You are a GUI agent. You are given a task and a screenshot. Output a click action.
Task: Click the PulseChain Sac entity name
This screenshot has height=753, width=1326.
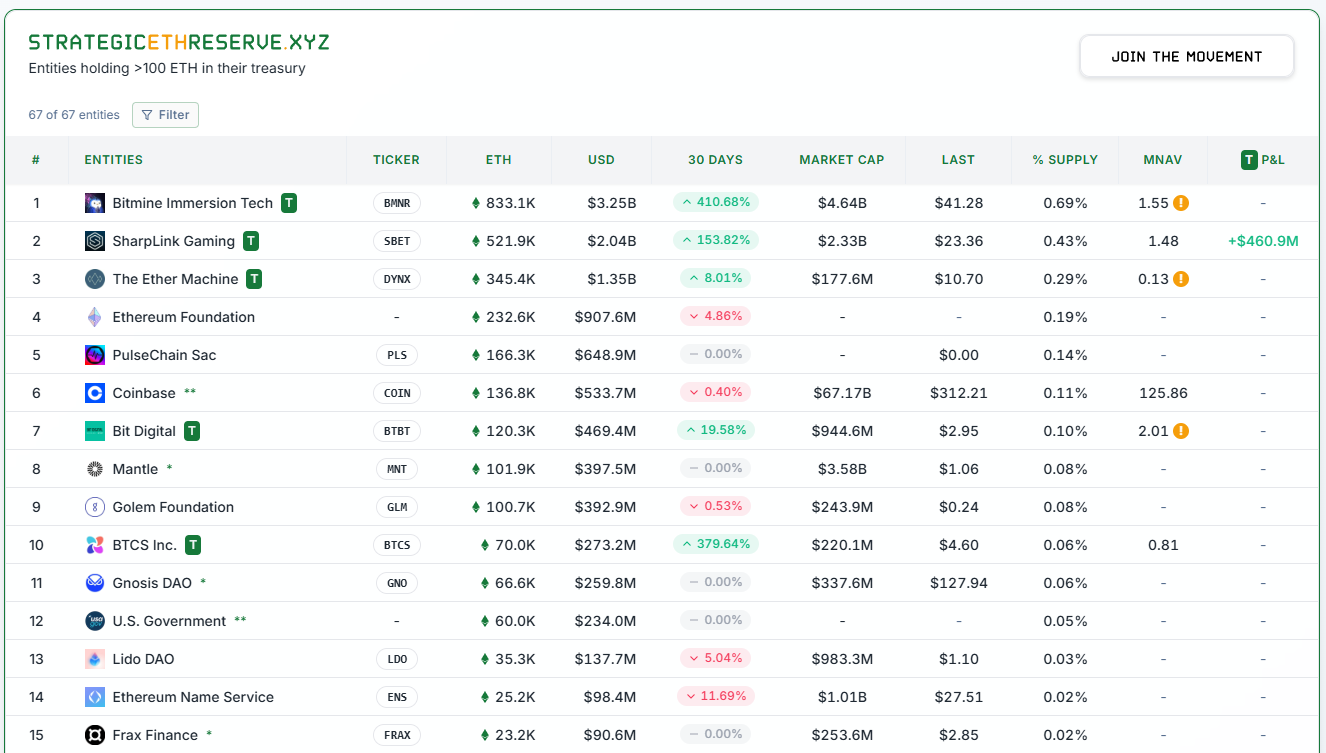coord(164,355)
